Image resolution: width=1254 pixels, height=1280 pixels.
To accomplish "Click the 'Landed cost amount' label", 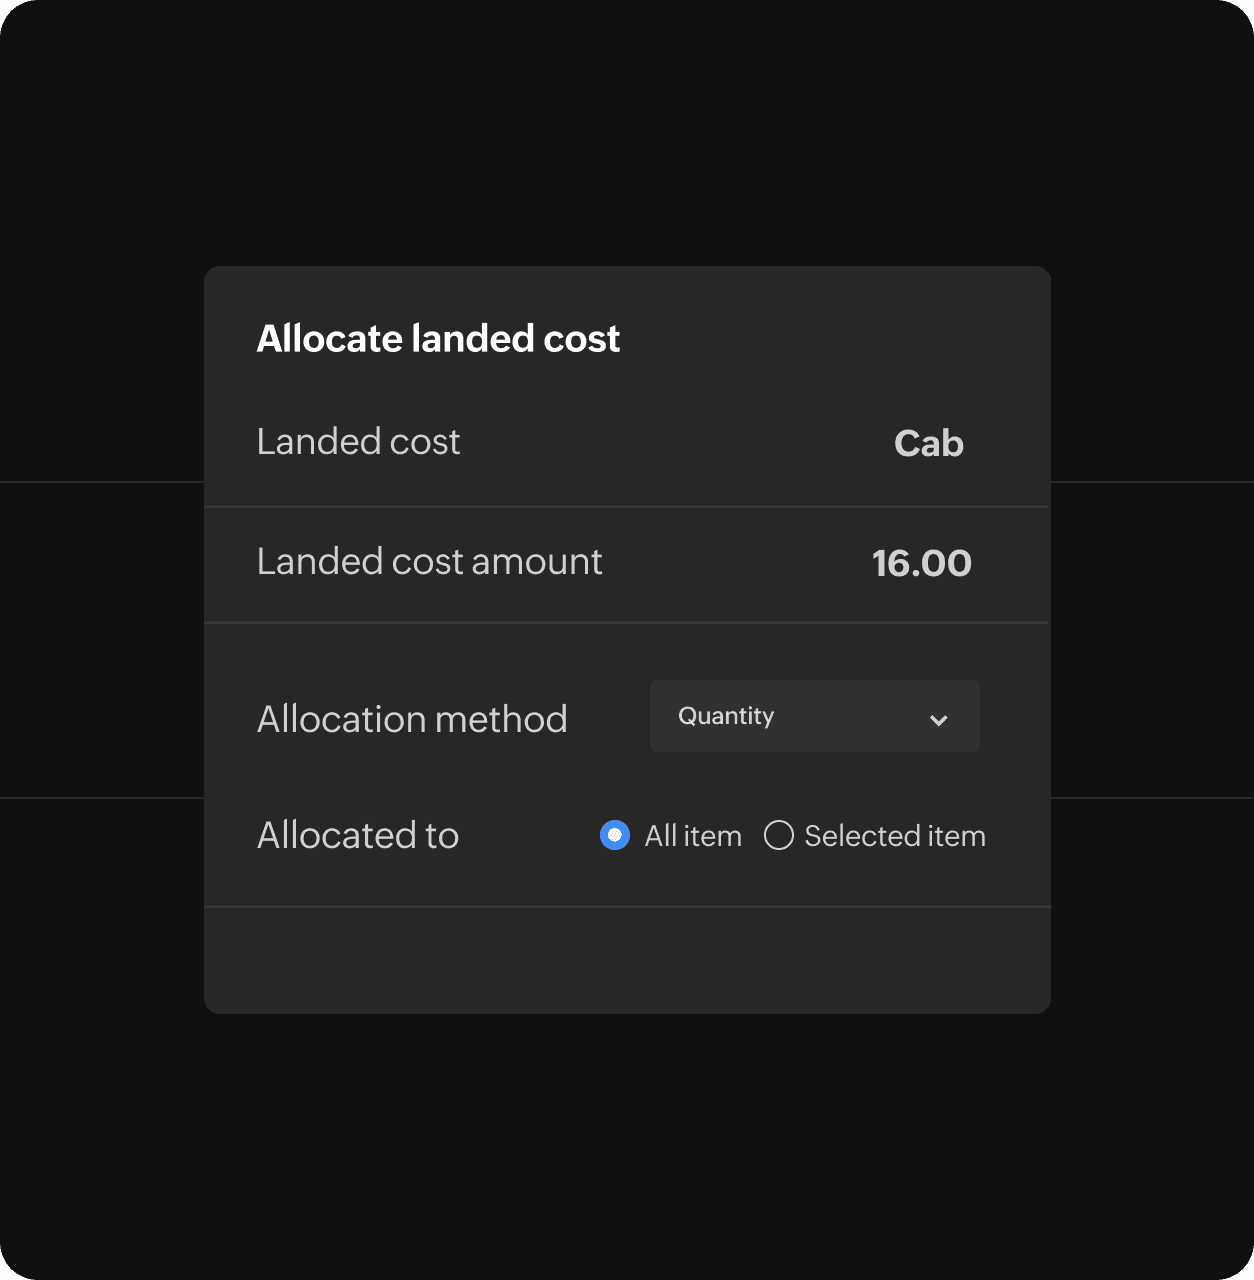I will pyautogui.click(x=429, y=561).
